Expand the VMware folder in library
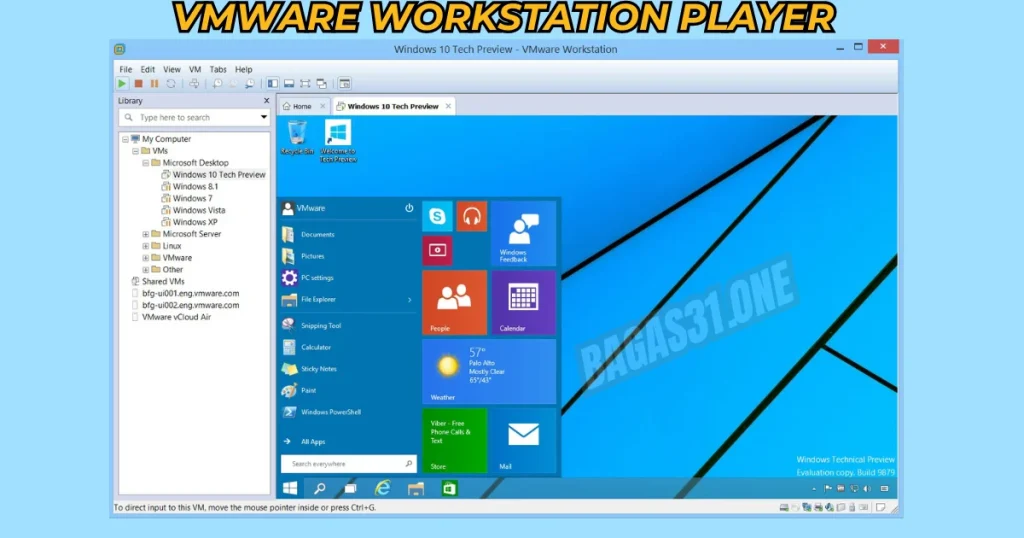 pos(146,258)
